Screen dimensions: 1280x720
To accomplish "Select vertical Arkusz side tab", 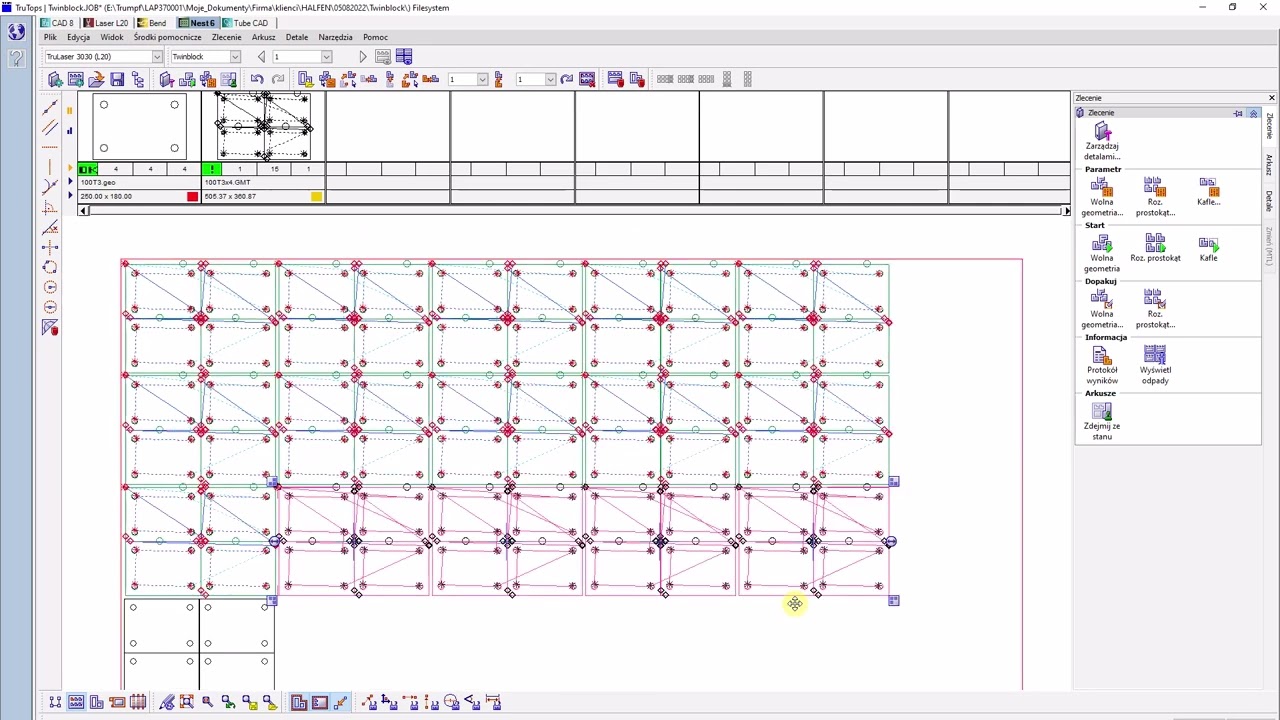I will pos(1269,164).
